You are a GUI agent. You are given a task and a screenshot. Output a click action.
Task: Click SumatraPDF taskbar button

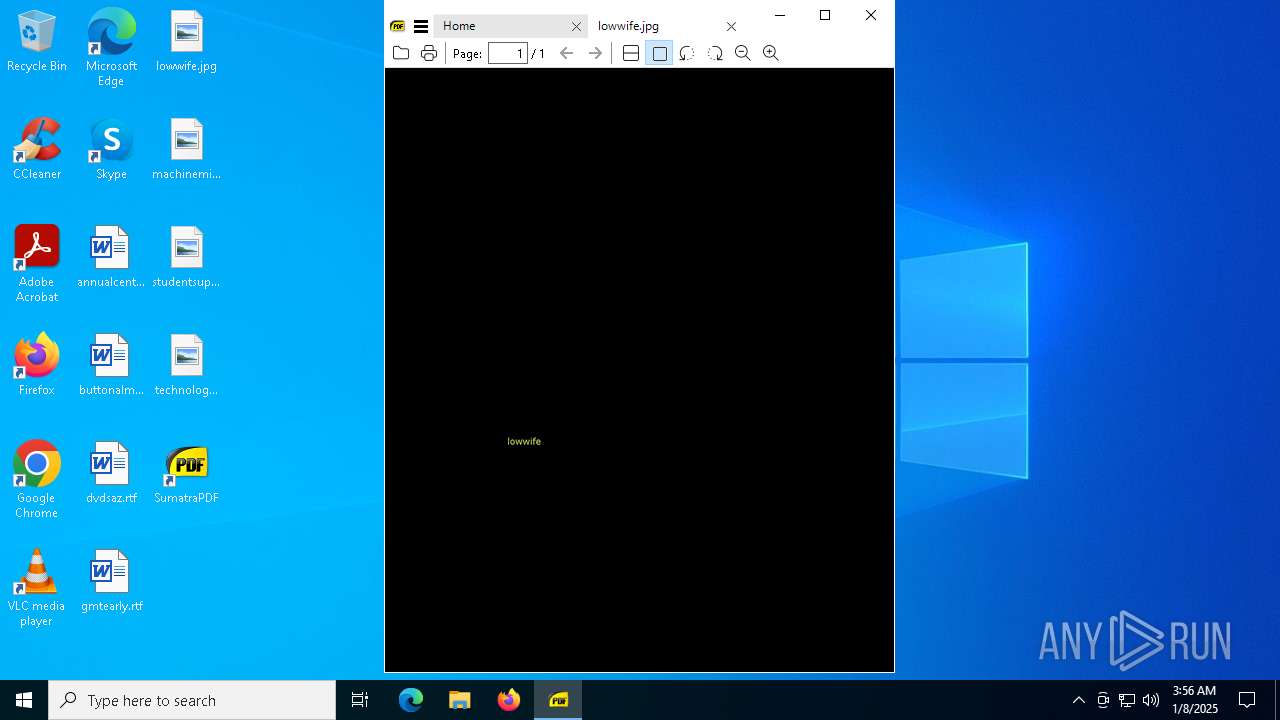coord(558,700)
